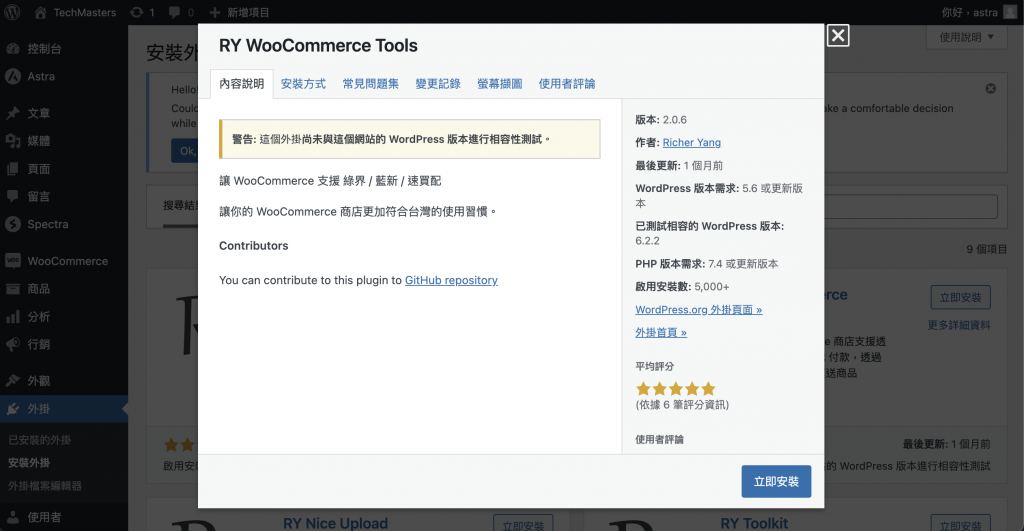The width and height of the screenshot is (1024, 531).
Task: Open RY Toolkit plugin title
Action: click(754, 523)
